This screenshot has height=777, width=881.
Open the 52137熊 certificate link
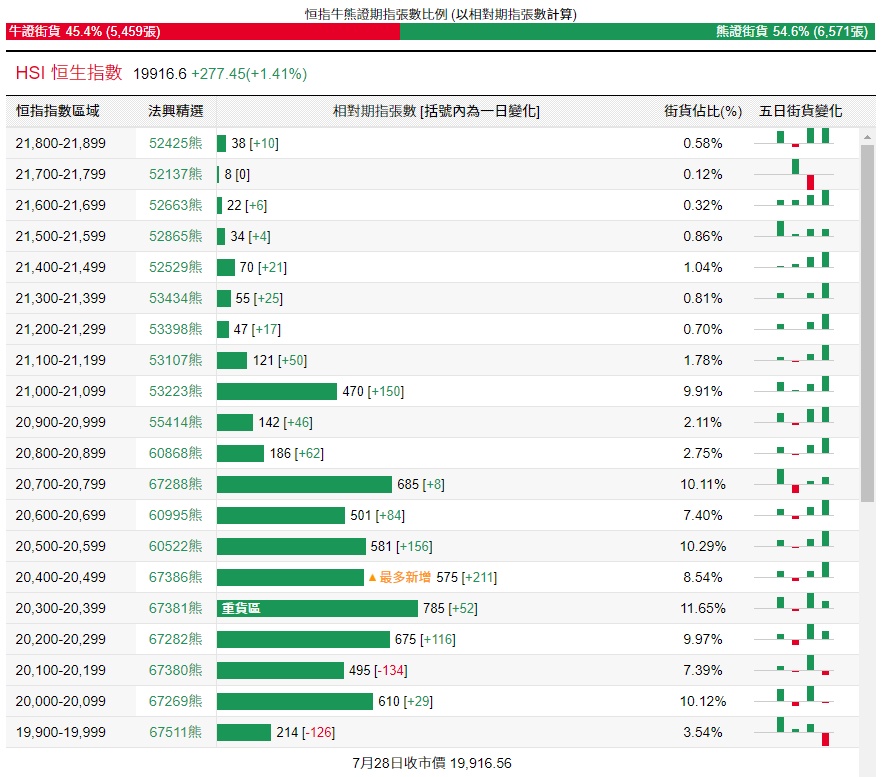point(175,174)
